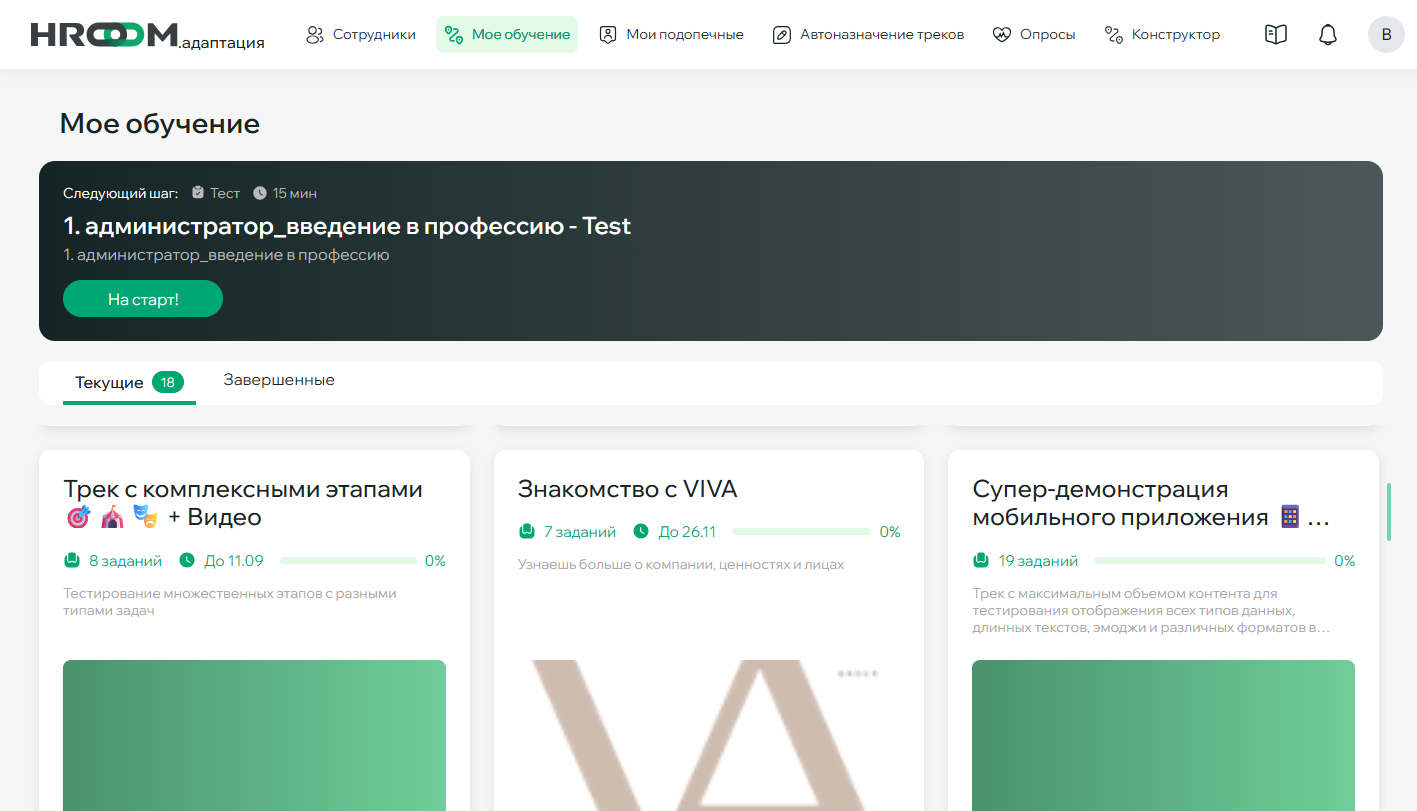Click the test icon in Следующий шаг
This screenshot has width=1417, height=811.
198,193
